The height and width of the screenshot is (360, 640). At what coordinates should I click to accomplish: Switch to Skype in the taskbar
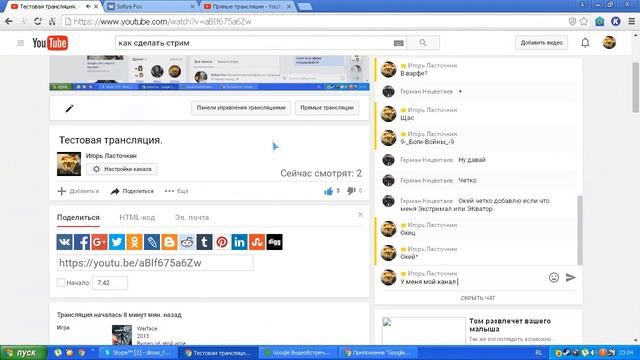tap(139, 353)
